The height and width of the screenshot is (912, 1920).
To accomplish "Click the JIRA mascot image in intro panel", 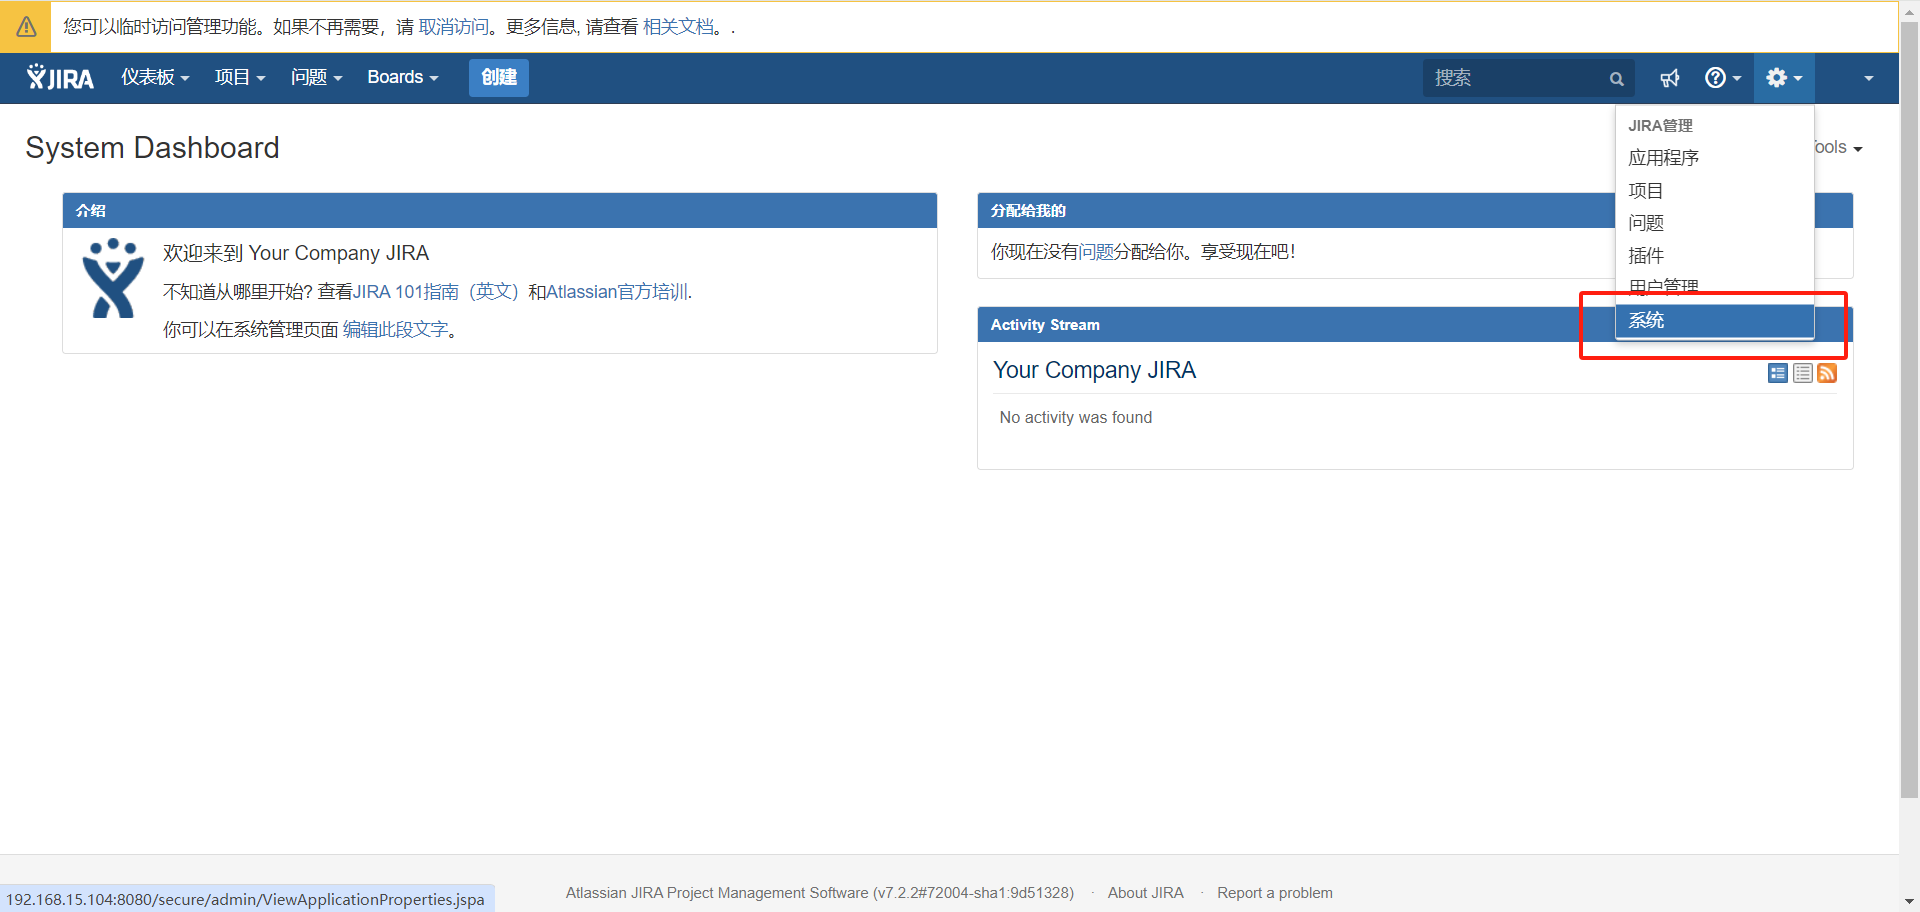I will click(x=113, y=278).
